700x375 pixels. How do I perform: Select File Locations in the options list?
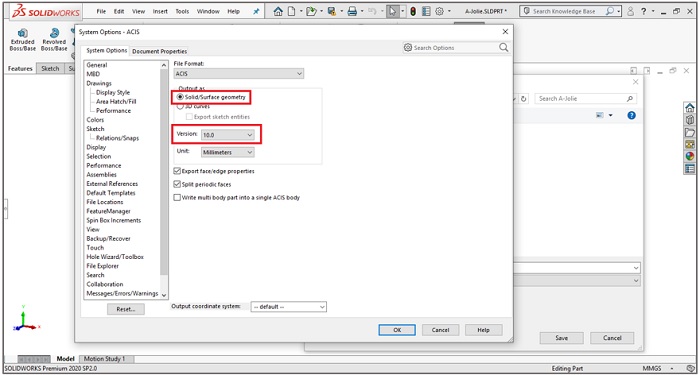point(104,202)
